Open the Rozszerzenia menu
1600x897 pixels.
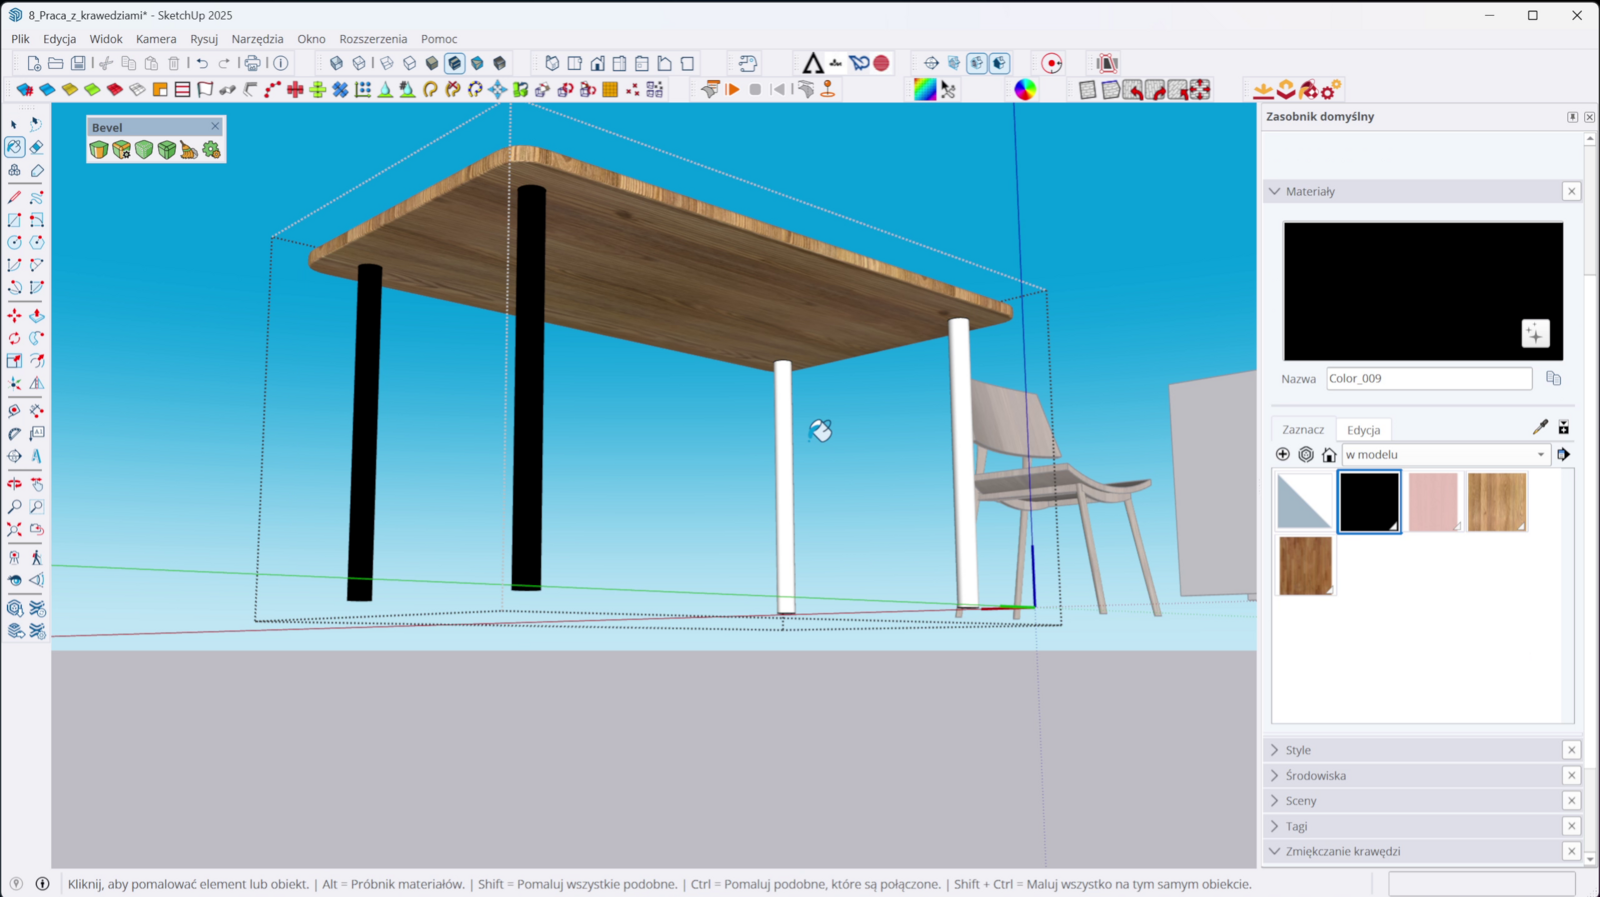point(373,39)
